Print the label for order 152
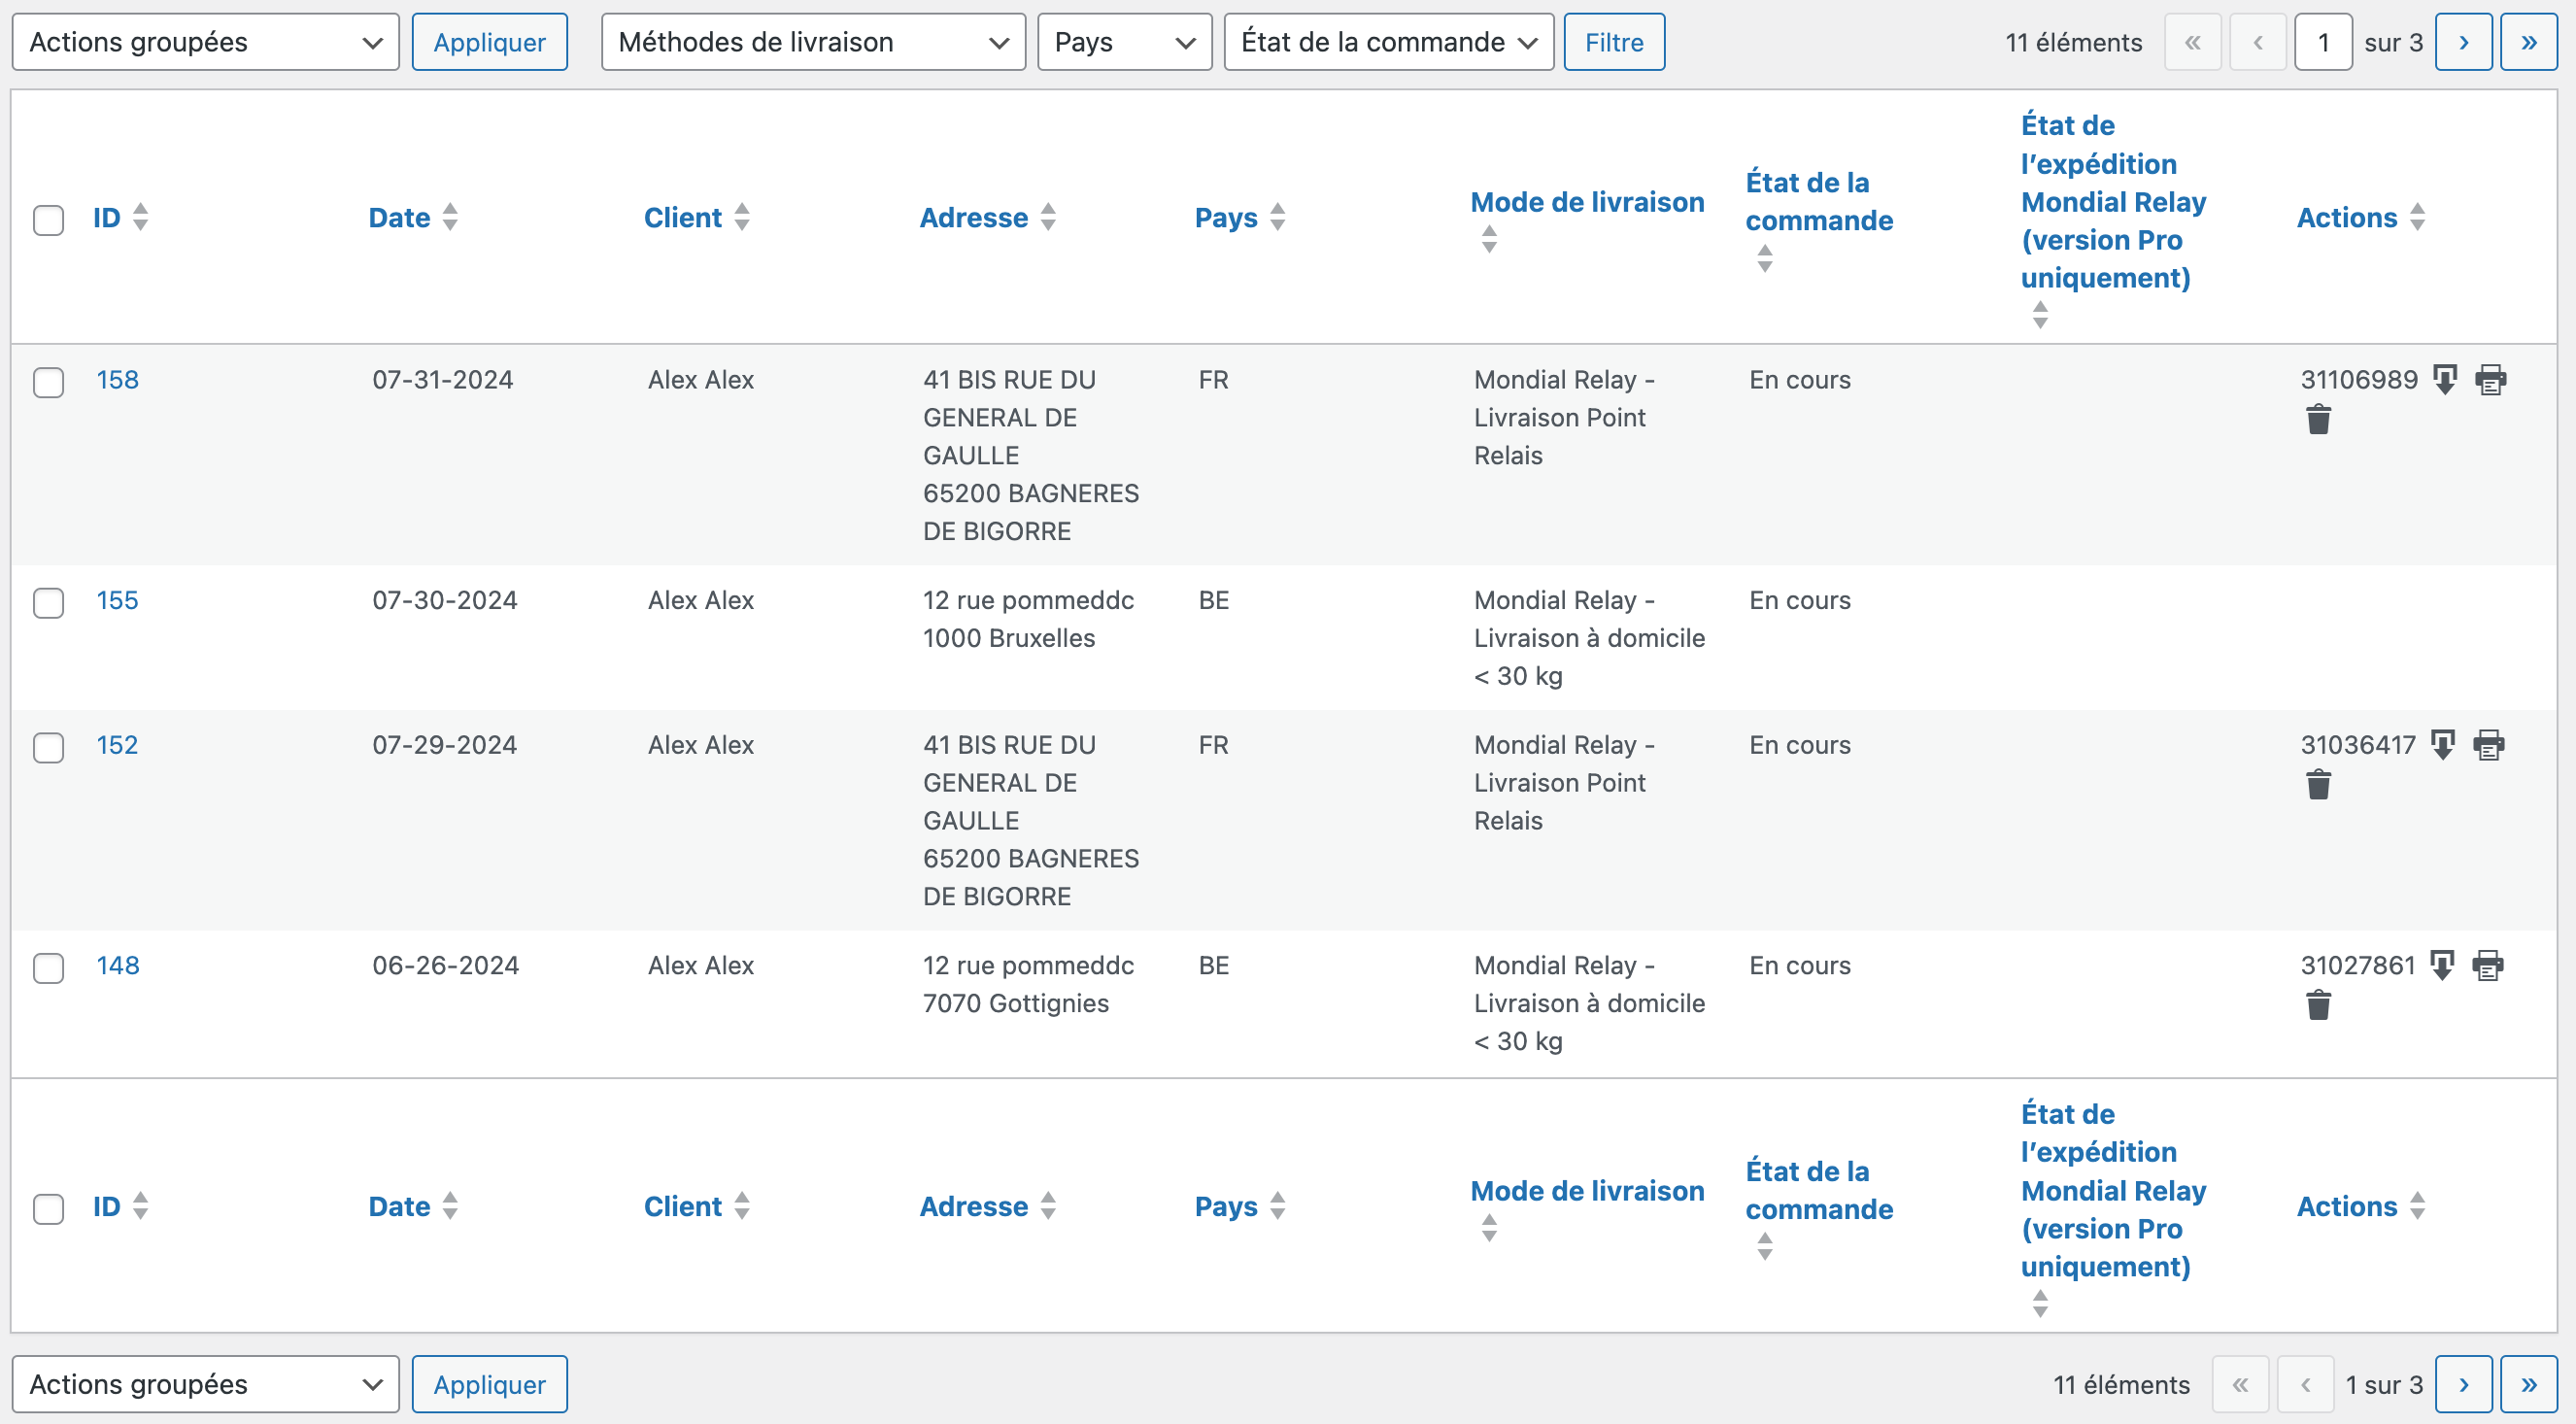Screen dimensions: 2576x1424 [2488, 745]
